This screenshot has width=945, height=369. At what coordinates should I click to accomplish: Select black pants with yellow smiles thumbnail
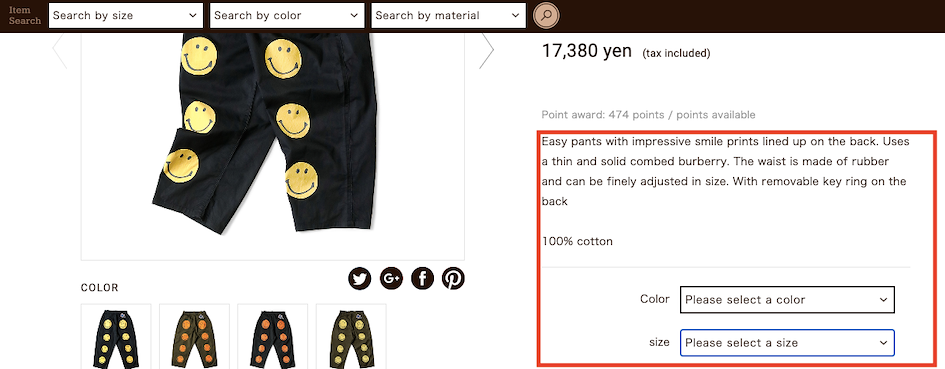(x=116, y=336)
